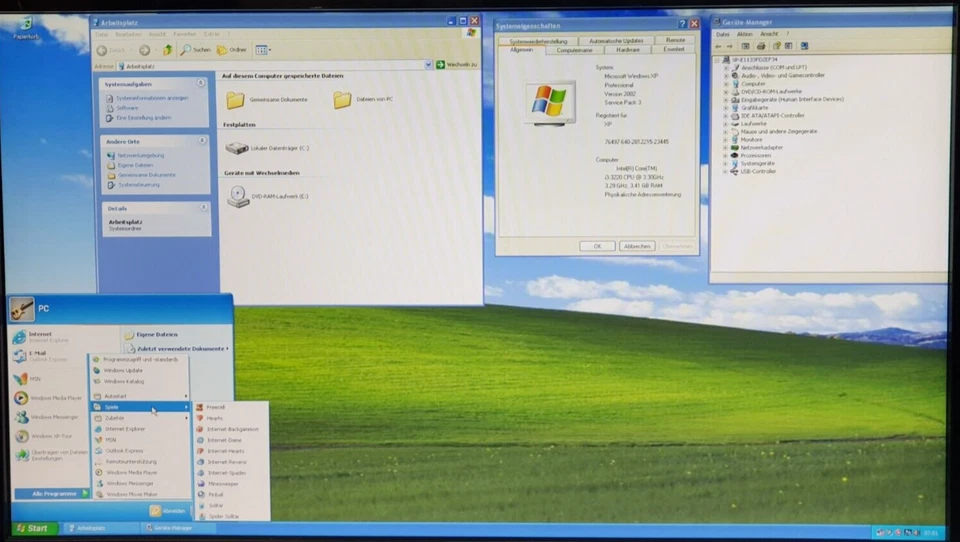Viewport: 960px width, 542px height.
Task: Collapse the Systemaufgaben panel chevron
Action: [201, 83]
